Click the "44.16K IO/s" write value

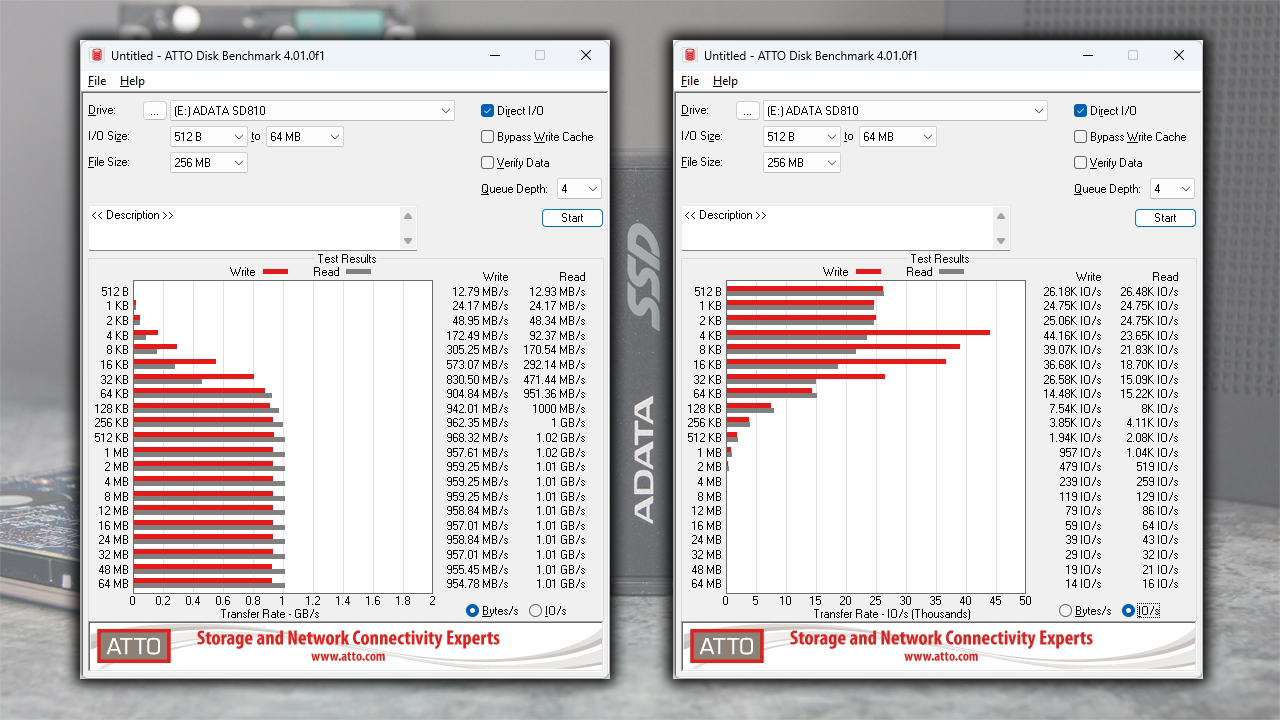pos(1072,335)
